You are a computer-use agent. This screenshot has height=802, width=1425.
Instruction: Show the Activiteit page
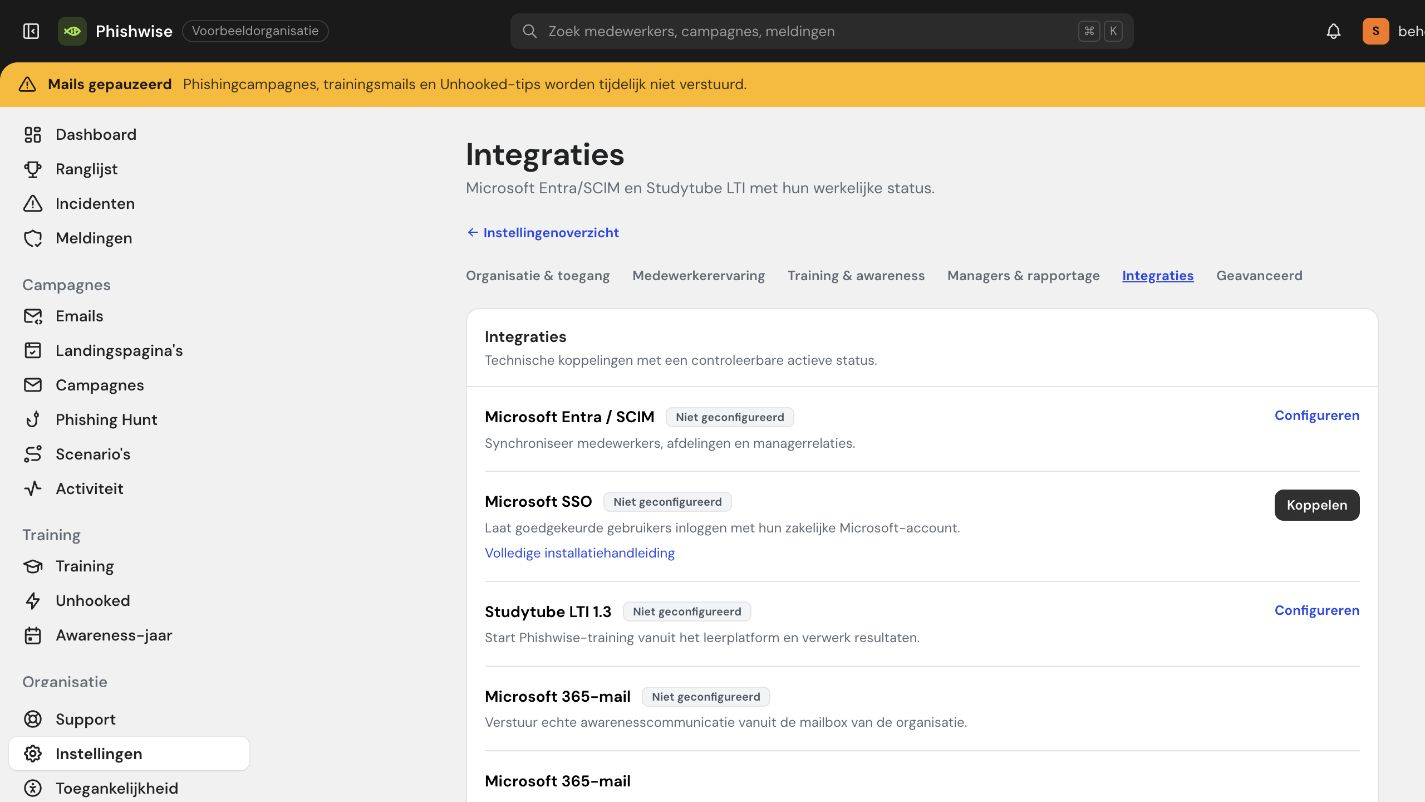[129, 489]
